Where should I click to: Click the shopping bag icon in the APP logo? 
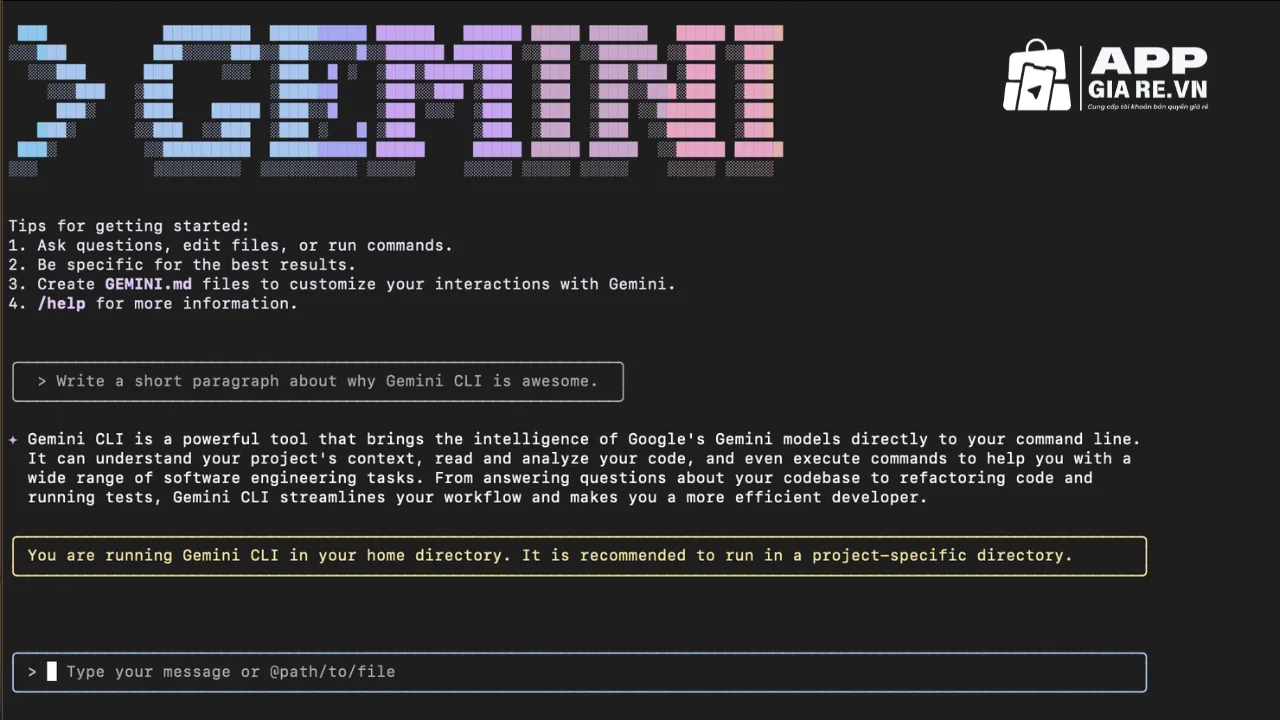point(1037,75)
